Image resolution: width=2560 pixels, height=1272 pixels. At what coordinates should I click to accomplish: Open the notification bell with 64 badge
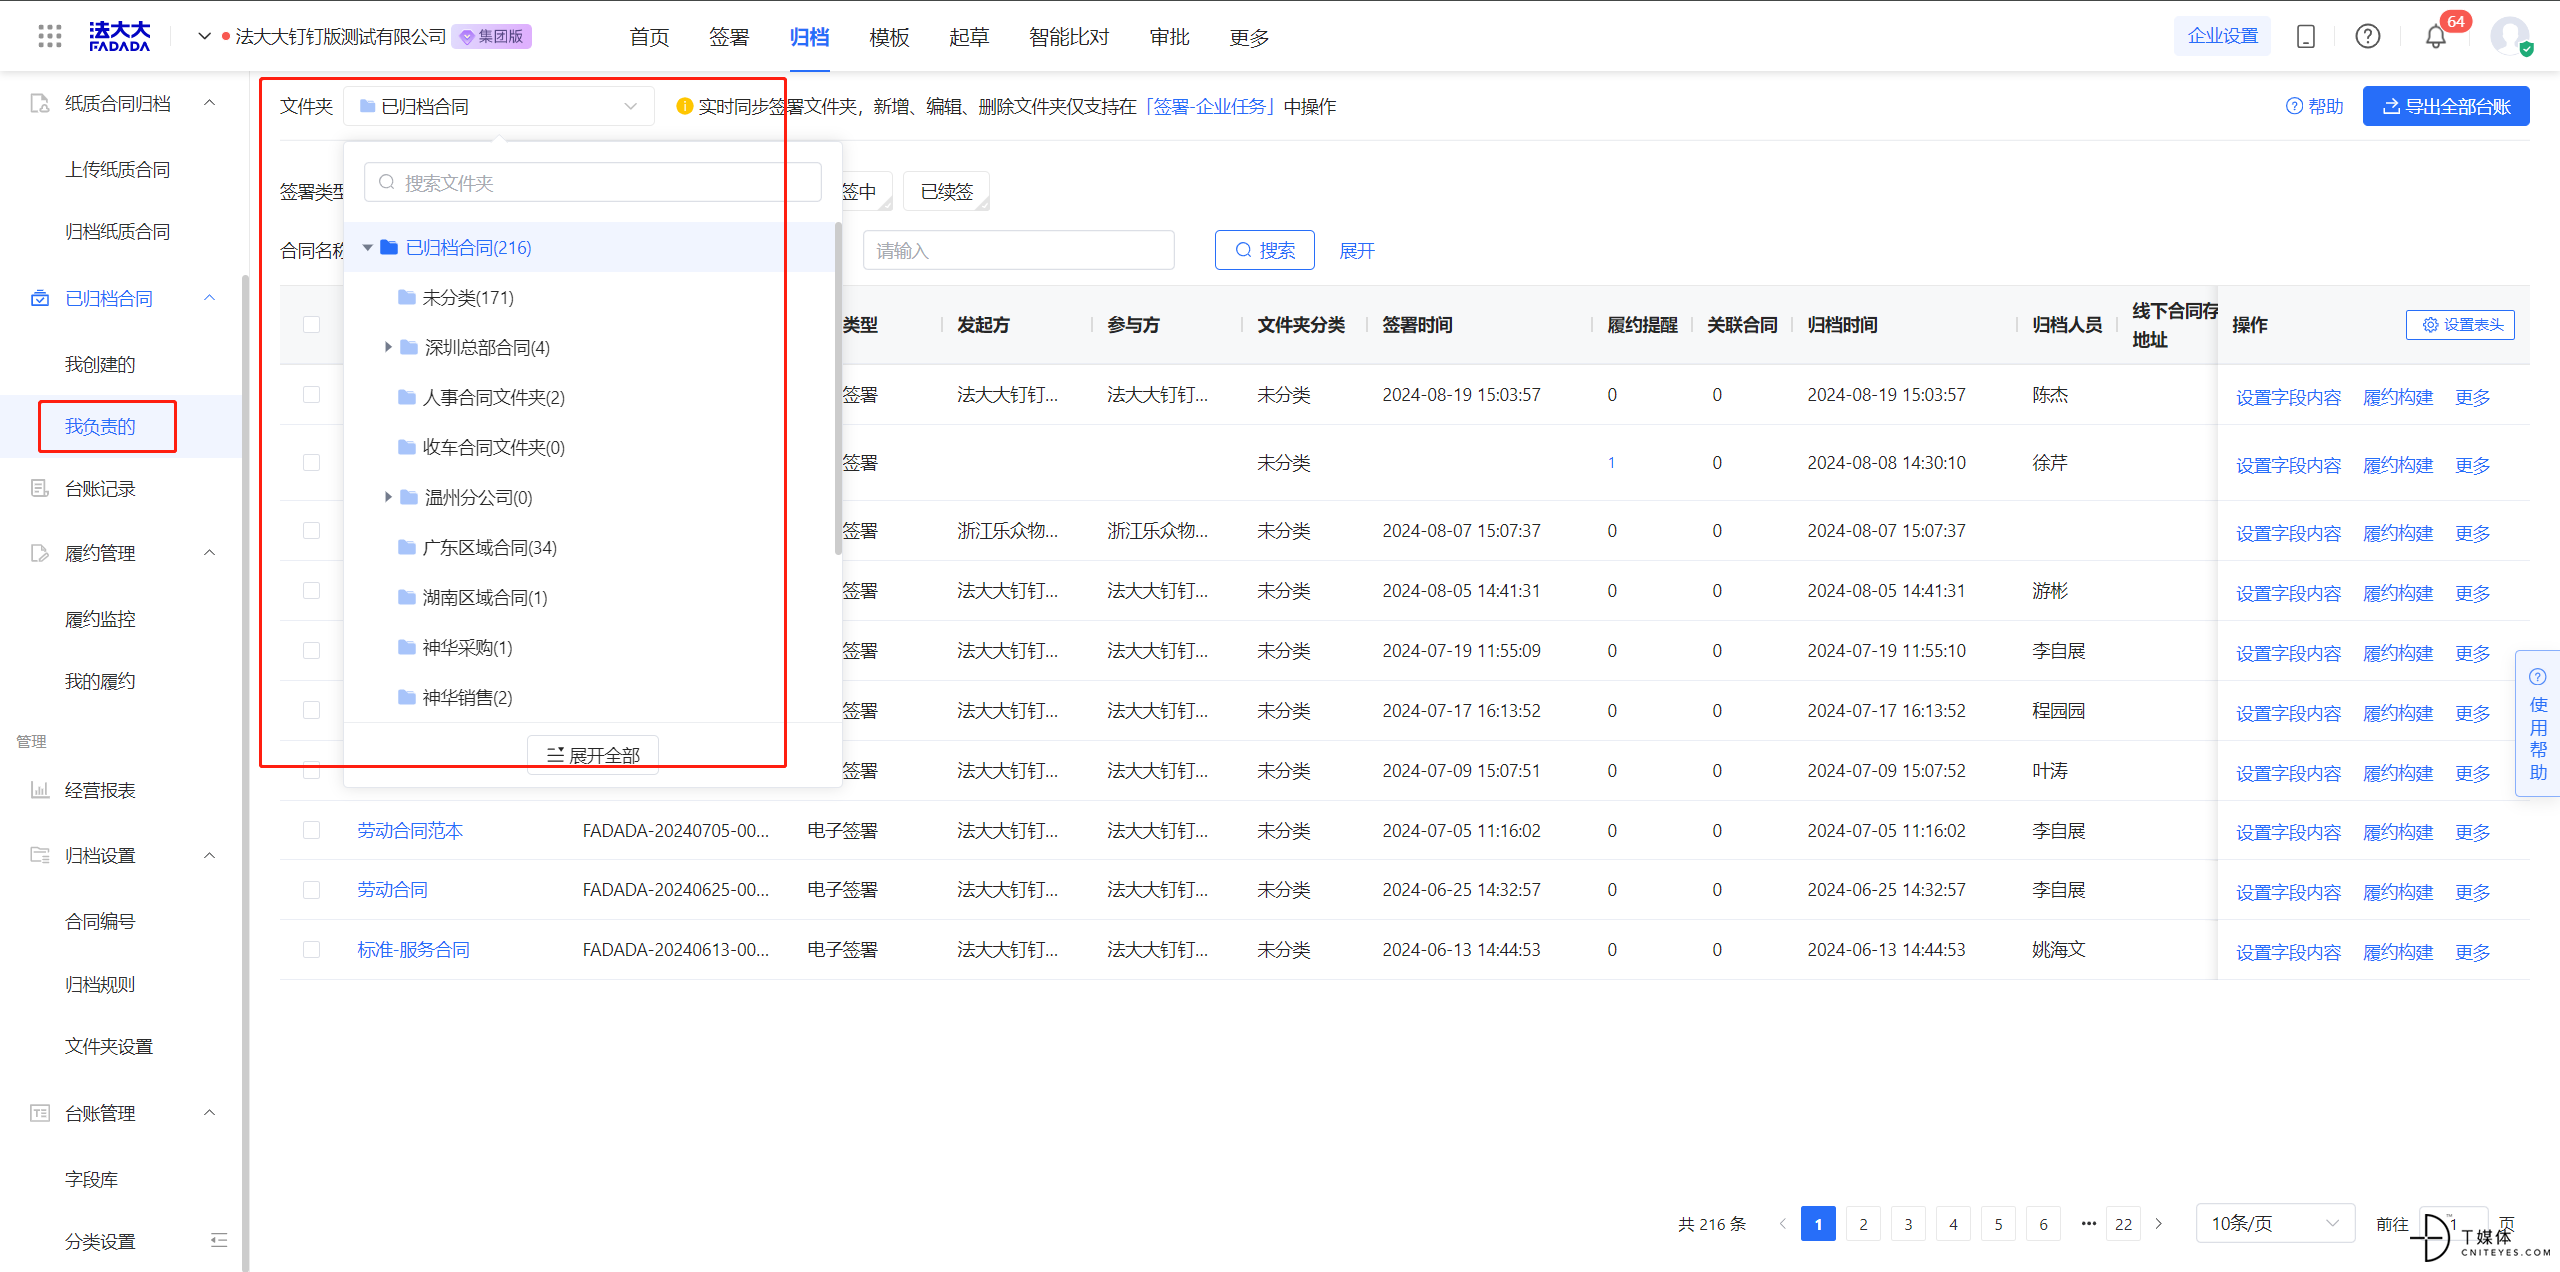[2436, 37]
